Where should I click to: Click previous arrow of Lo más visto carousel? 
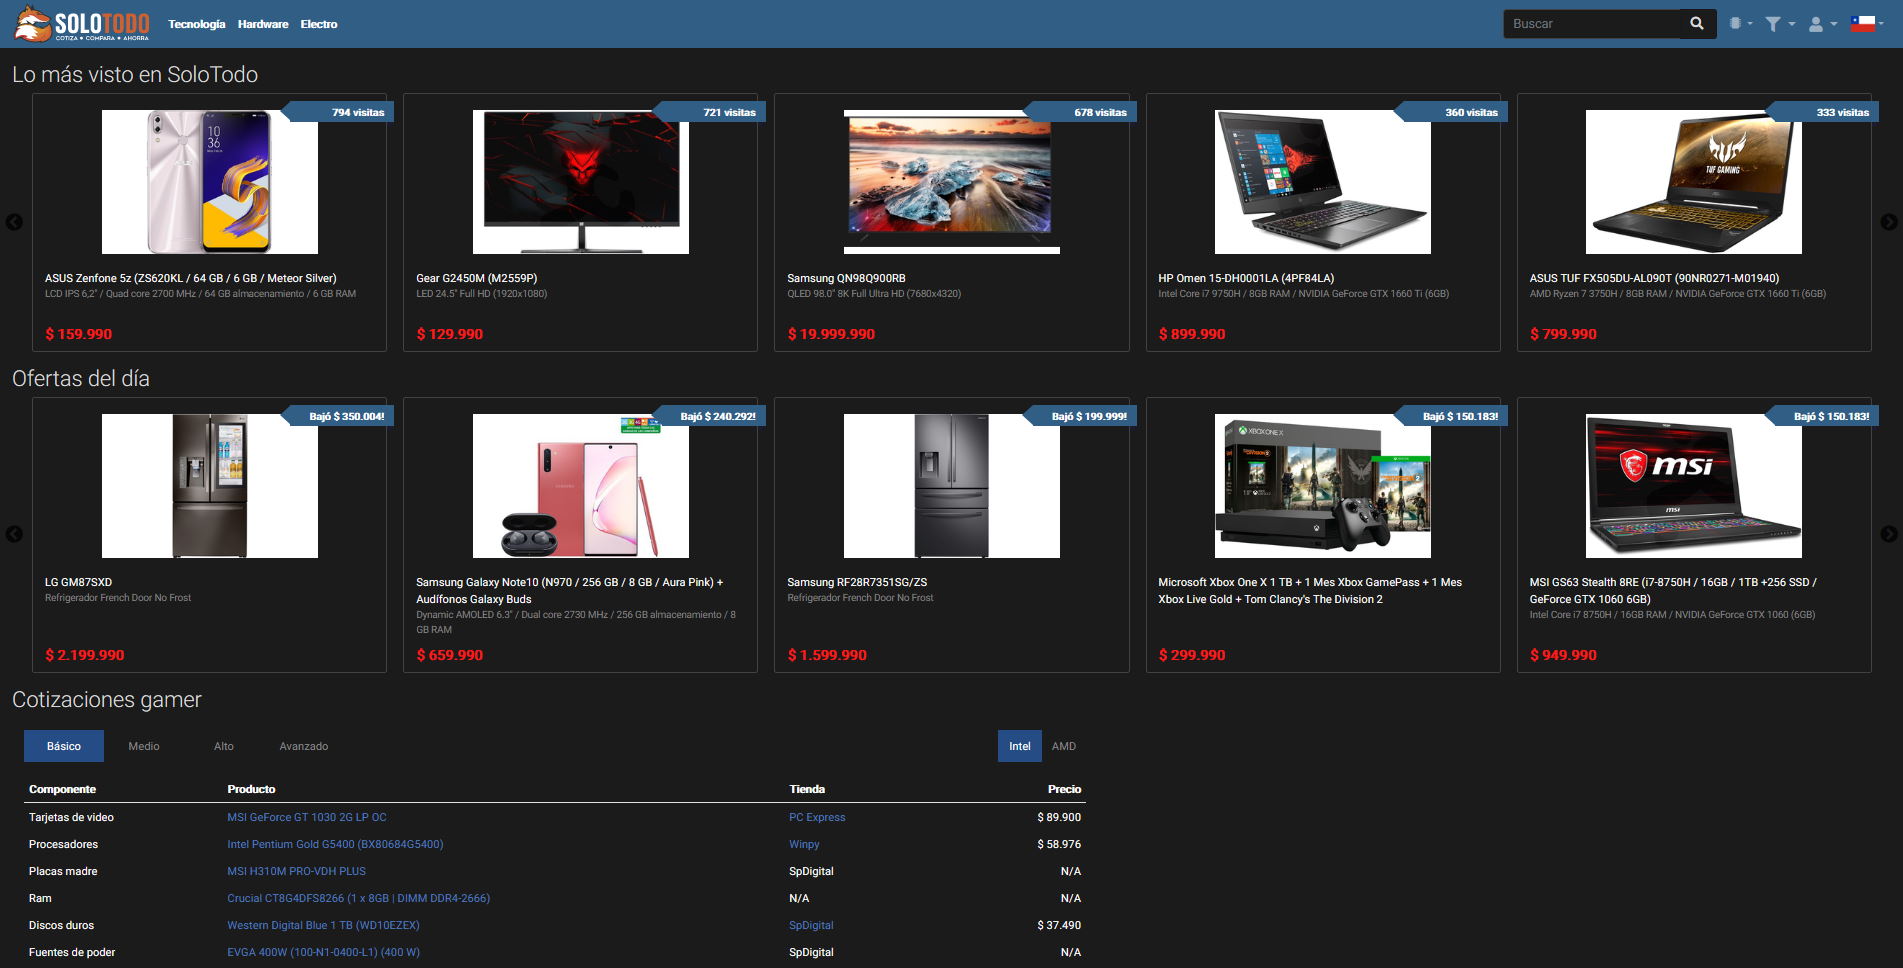14,222
